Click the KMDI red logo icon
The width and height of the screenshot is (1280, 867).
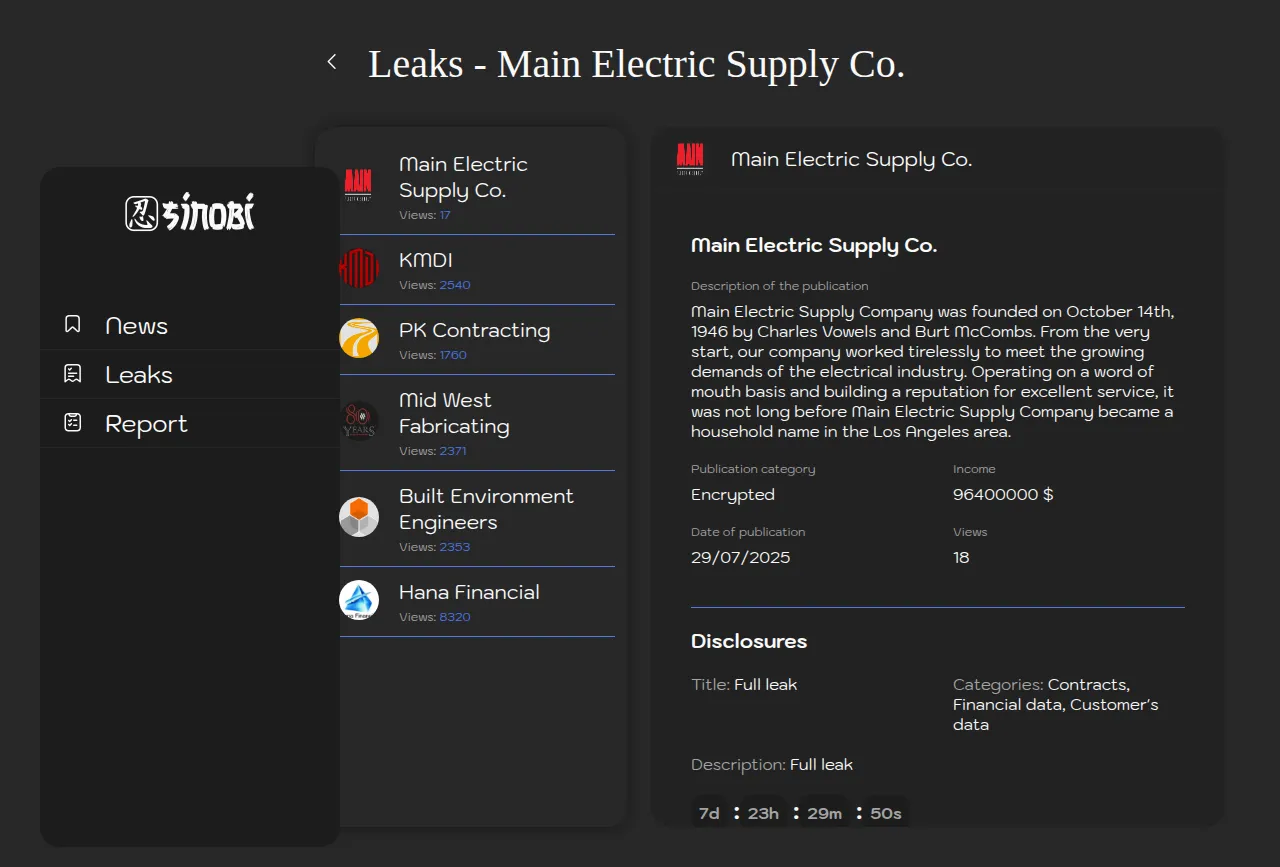coord(358,269)
